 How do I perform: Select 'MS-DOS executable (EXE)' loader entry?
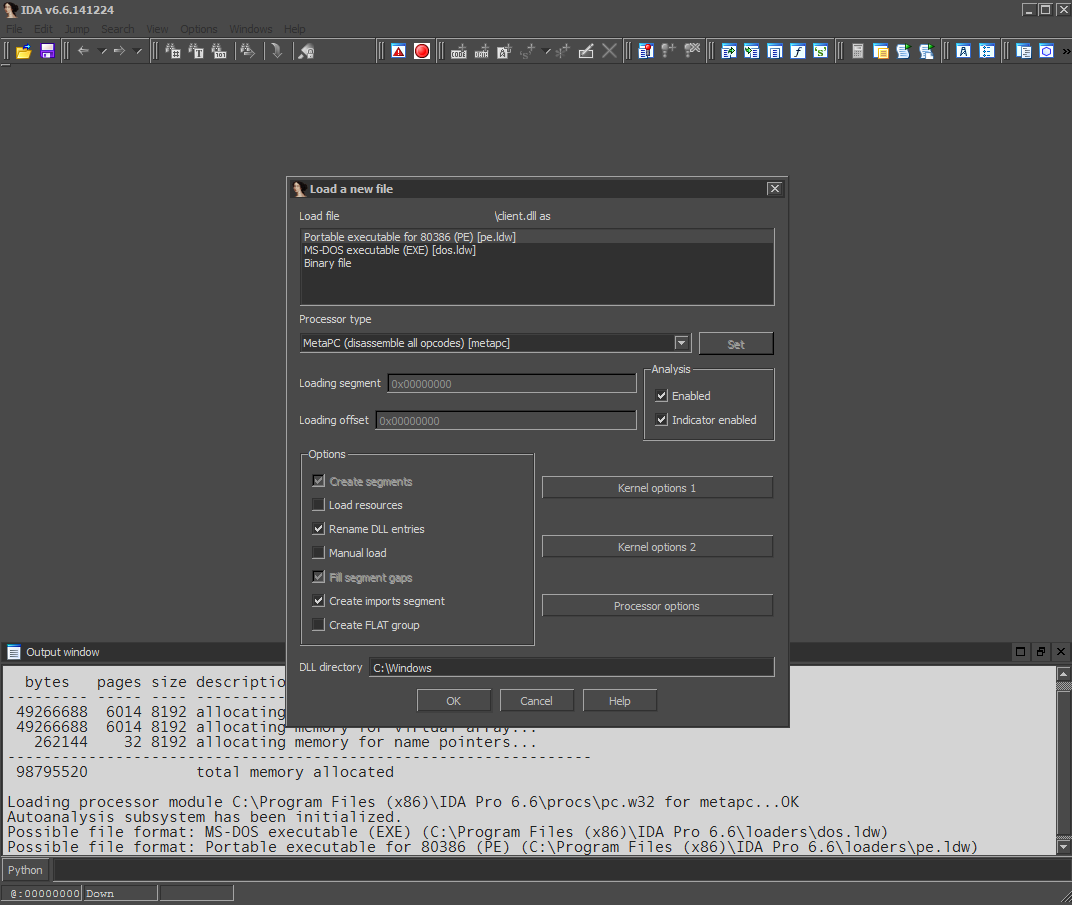(537, 250)
